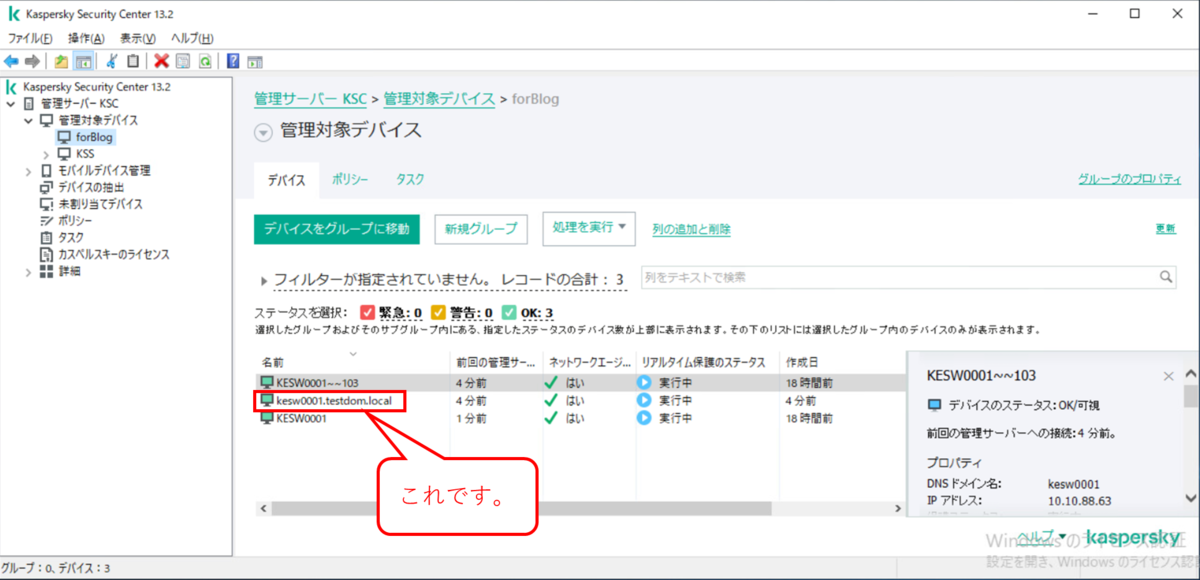
Task: Click 管理対象デバイス breadcrumb link
Action: (x=439, y=99)
